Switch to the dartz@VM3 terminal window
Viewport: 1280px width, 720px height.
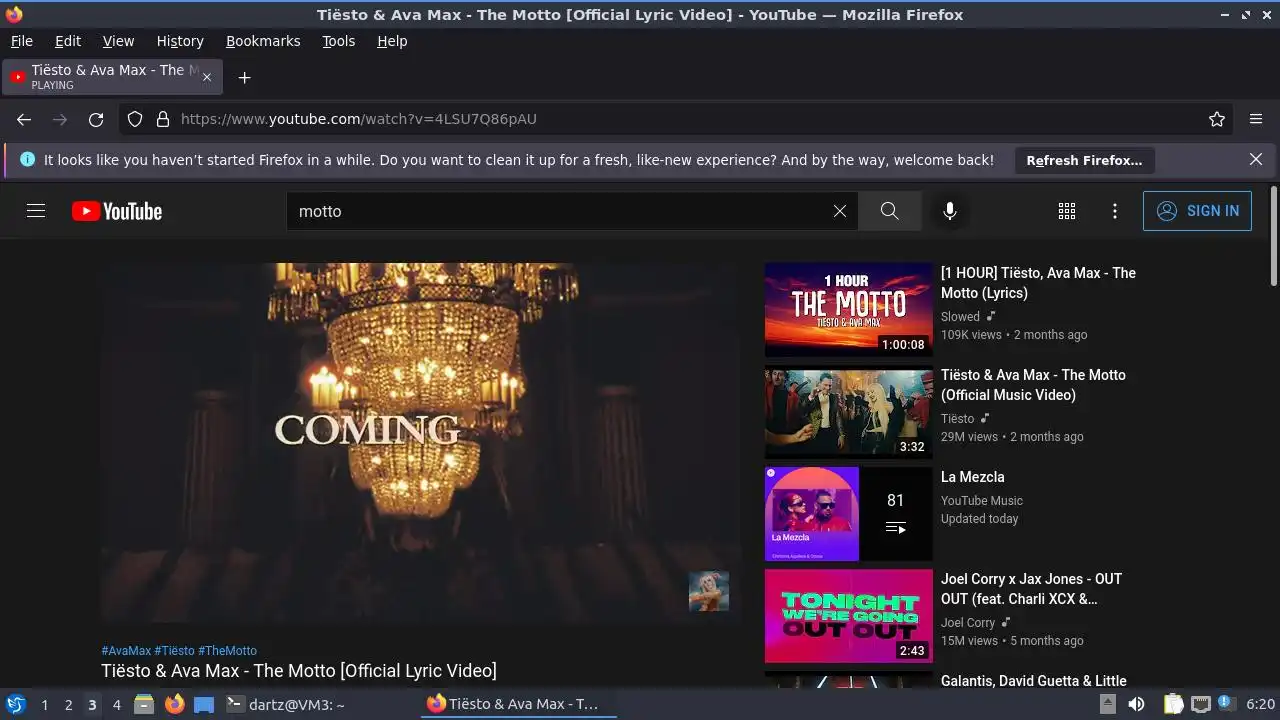tap(286, 704)
